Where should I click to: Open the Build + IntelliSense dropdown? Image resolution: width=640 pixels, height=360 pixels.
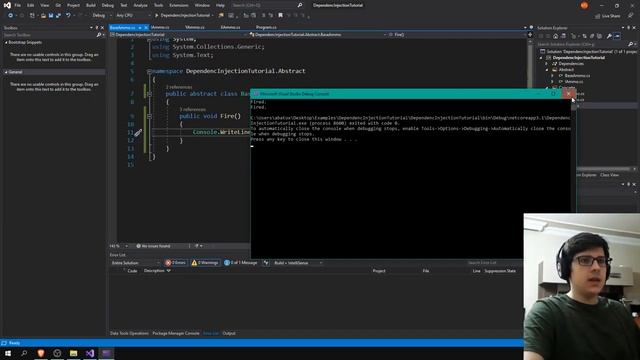(x=298, y=263)
